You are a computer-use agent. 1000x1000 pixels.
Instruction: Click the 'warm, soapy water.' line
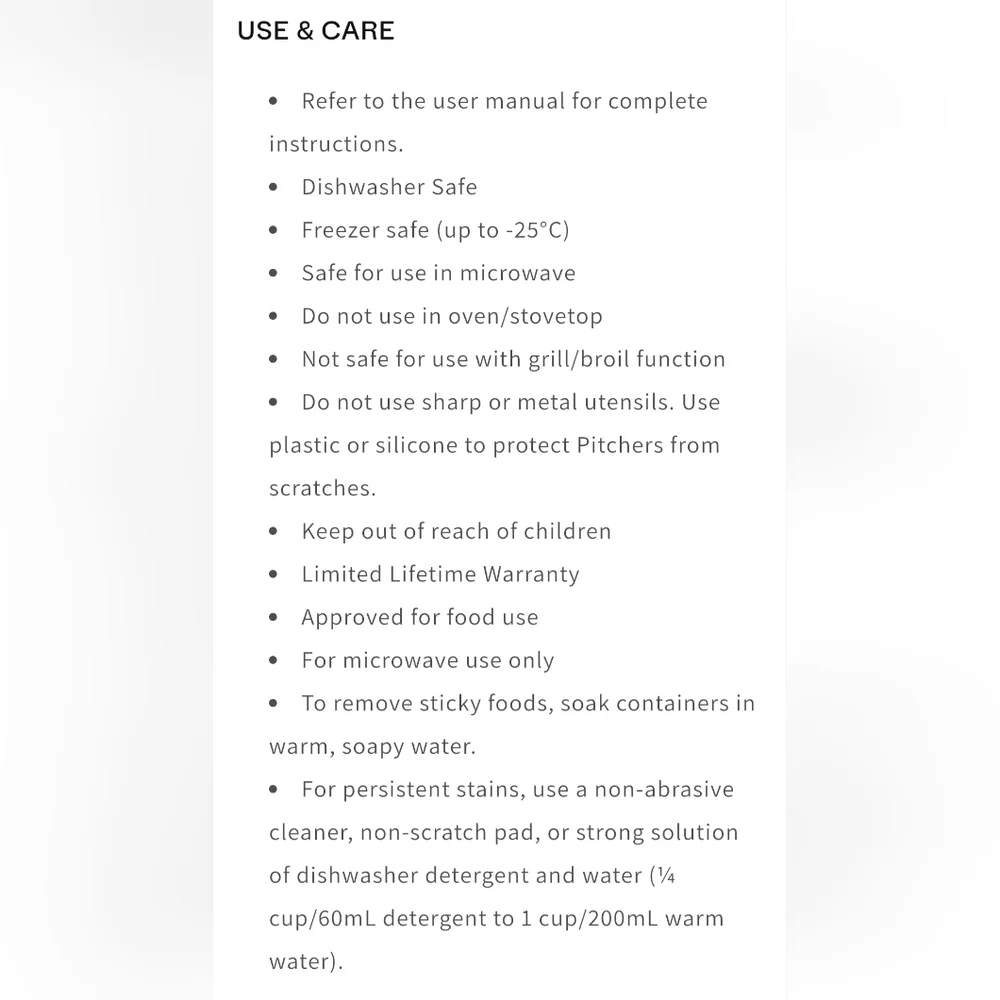click(x=372, y=746)
